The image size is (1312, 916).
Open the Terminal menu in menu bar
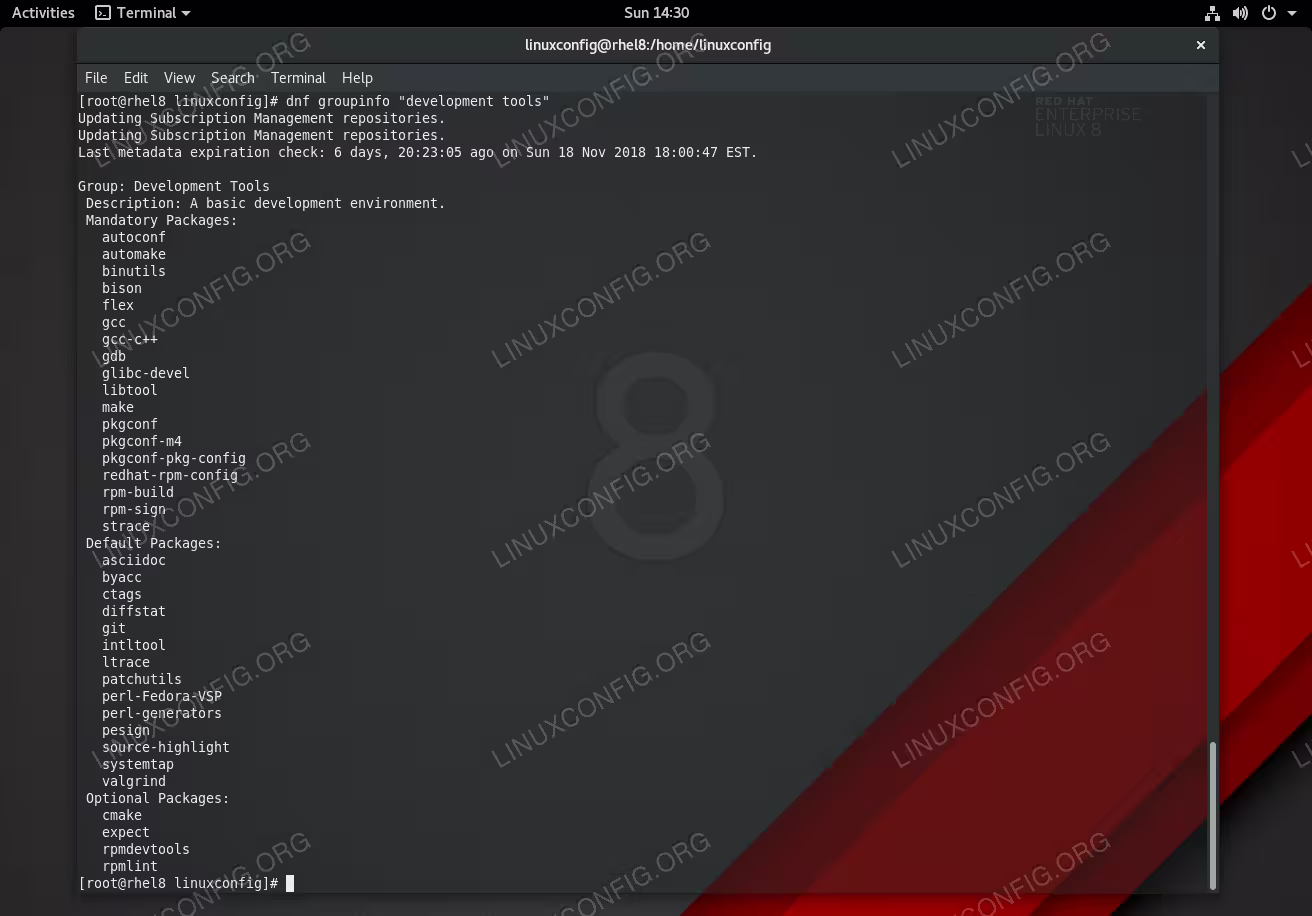point(298,78)
